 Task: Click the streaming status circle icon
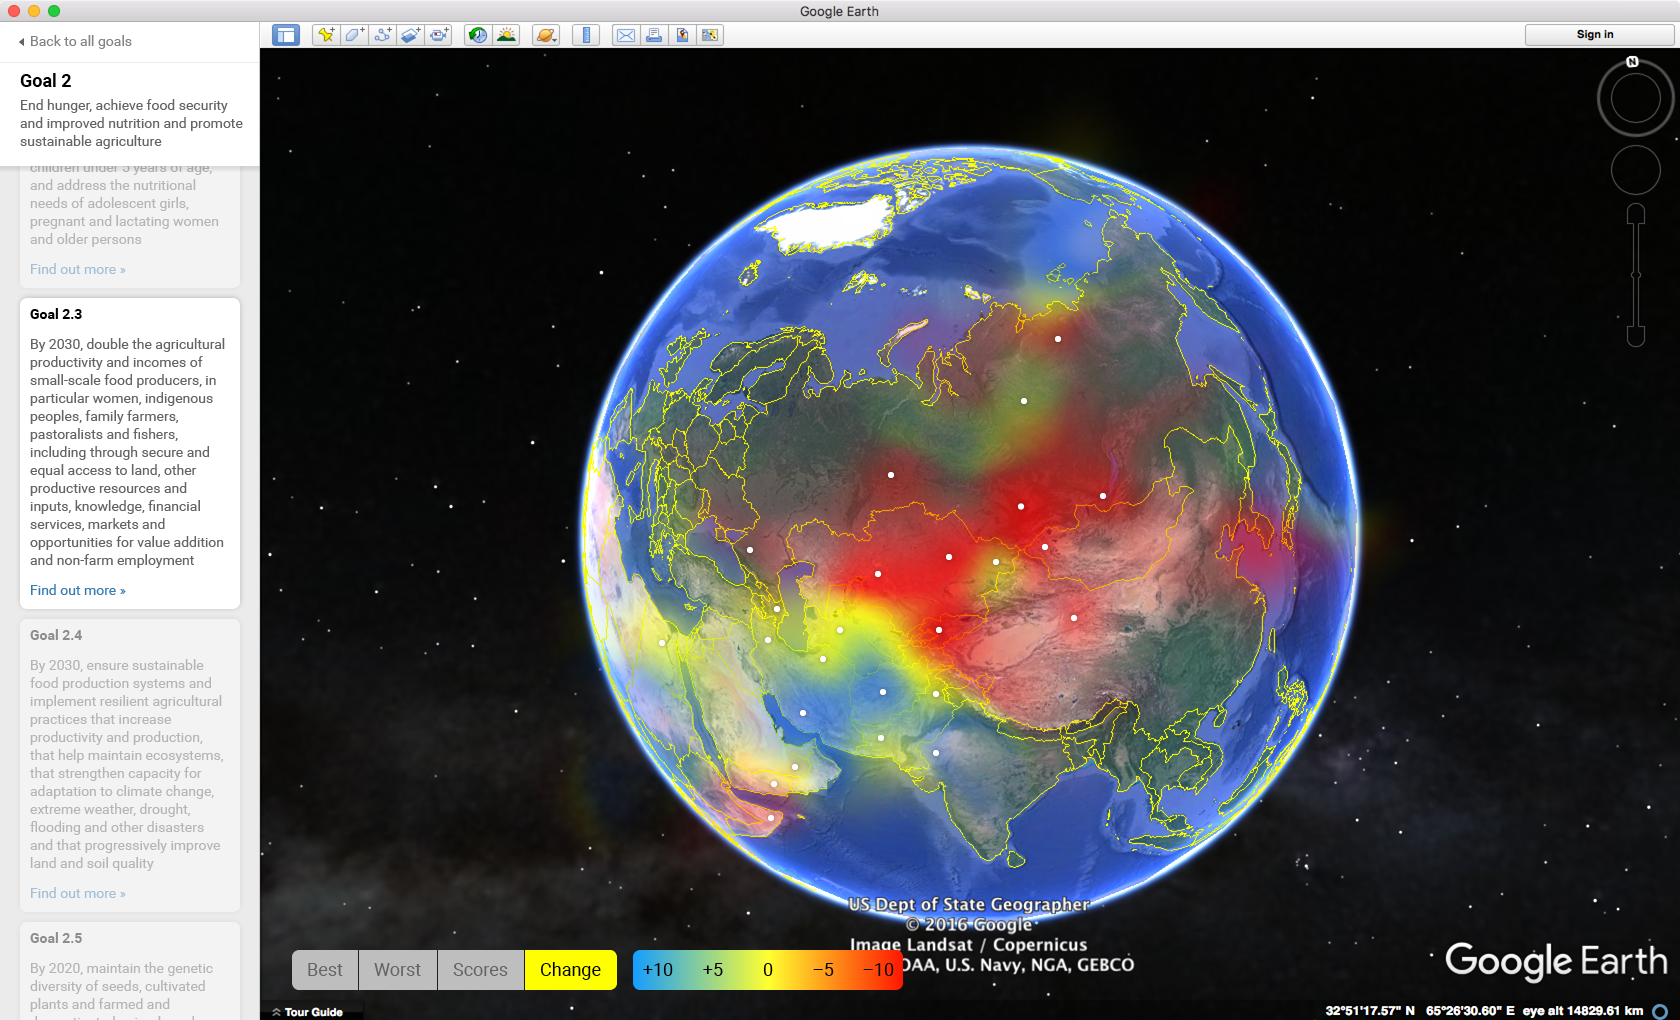click(x=1660, y=1011)
